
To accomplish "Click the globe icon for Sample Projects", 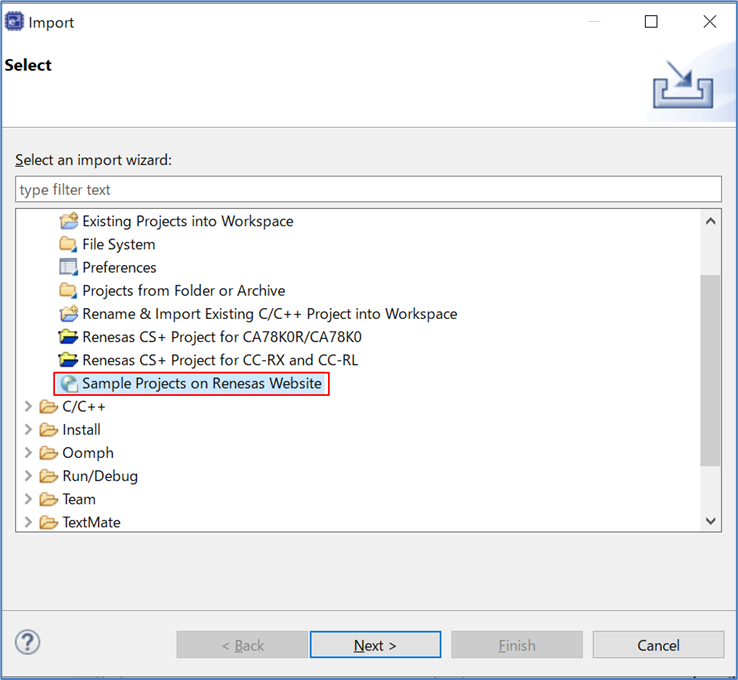I will tap(69, 384).
